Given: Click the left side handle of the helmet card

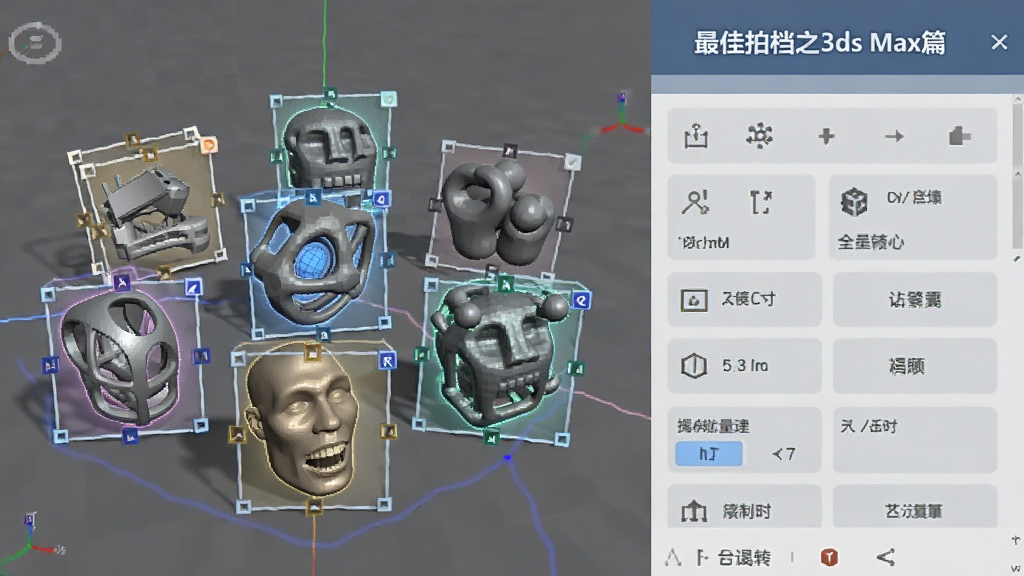Looking at the screenshot, I should tap(51, 365).
